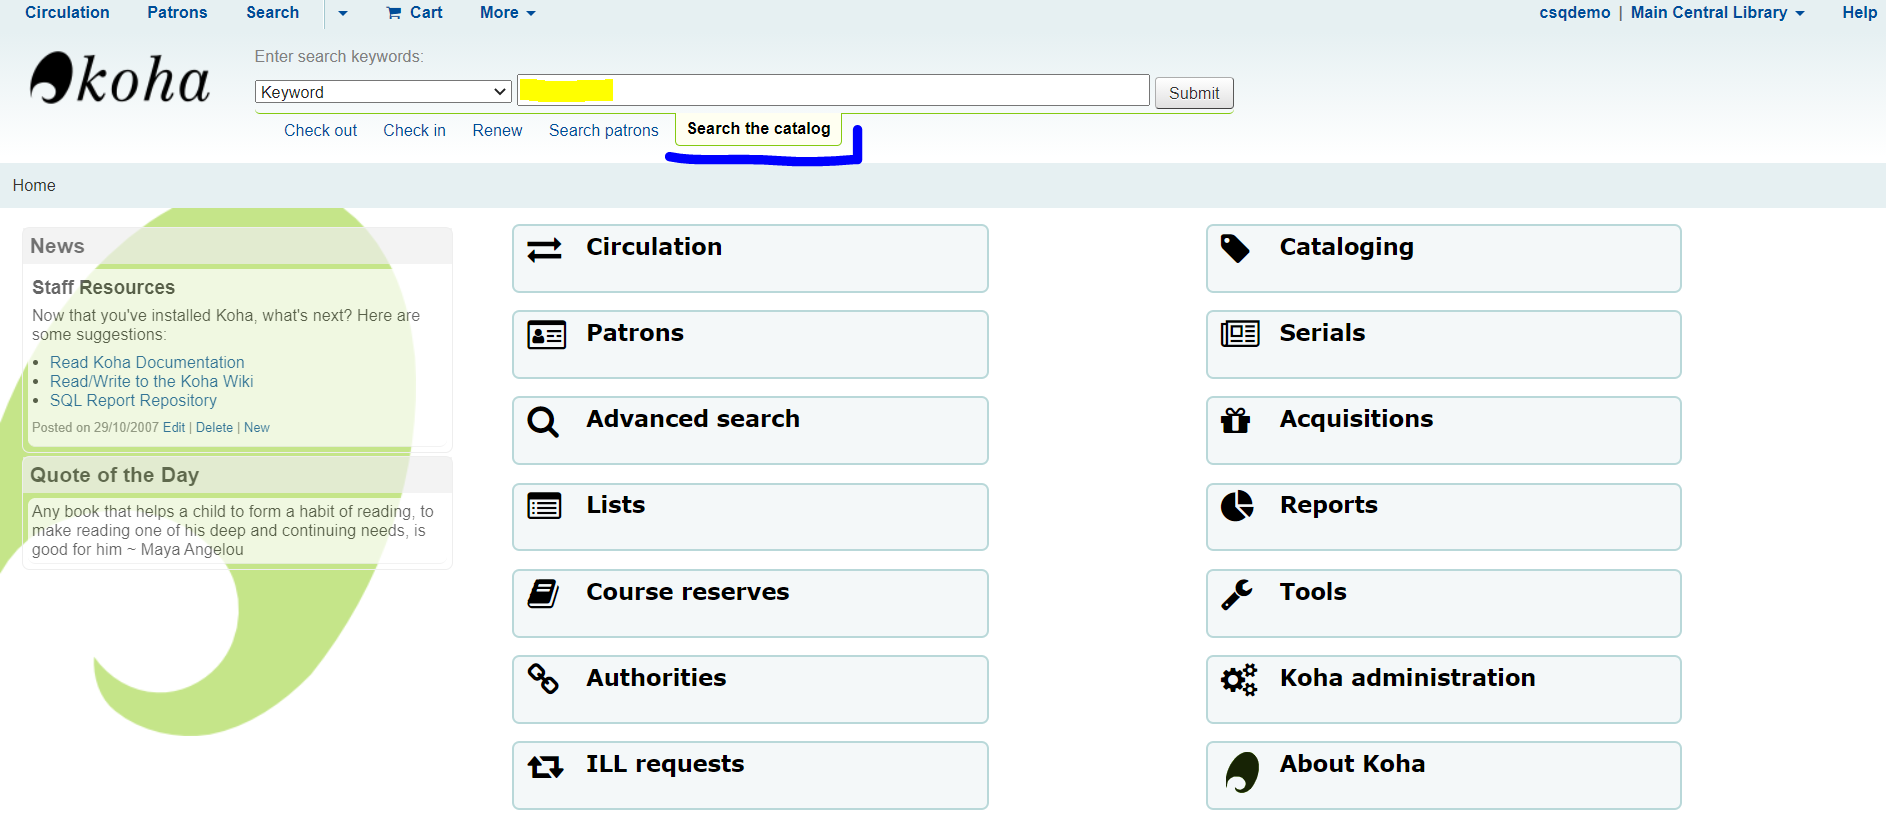Click the Cart link in the top bar
This screenshot has height=818, width=1886.
point(414,12)
